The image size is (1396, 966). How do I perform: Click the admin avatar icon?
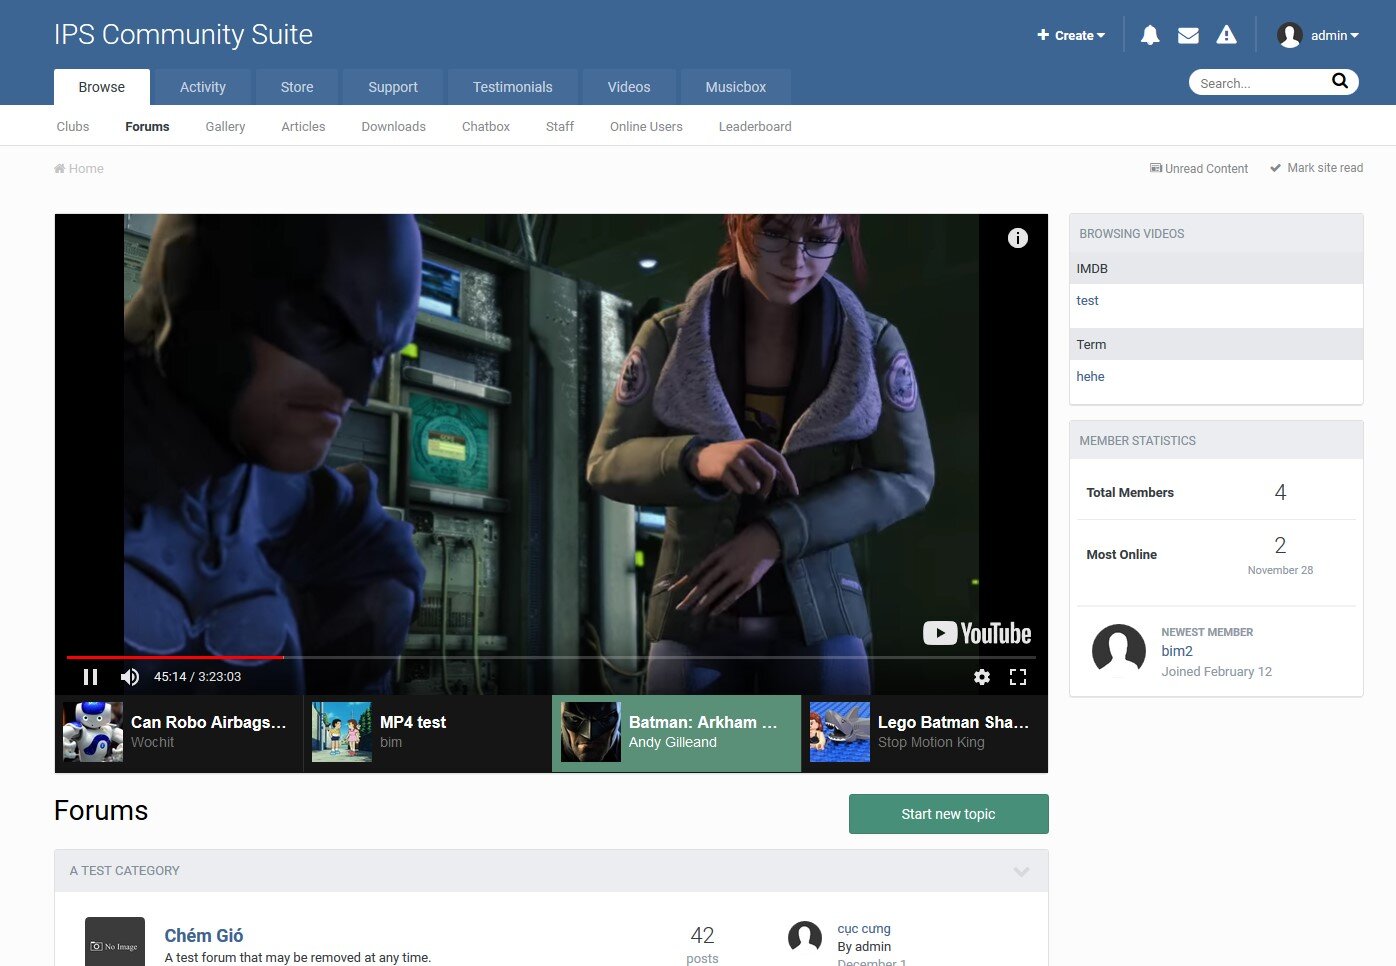click(x=1290, y=35)
